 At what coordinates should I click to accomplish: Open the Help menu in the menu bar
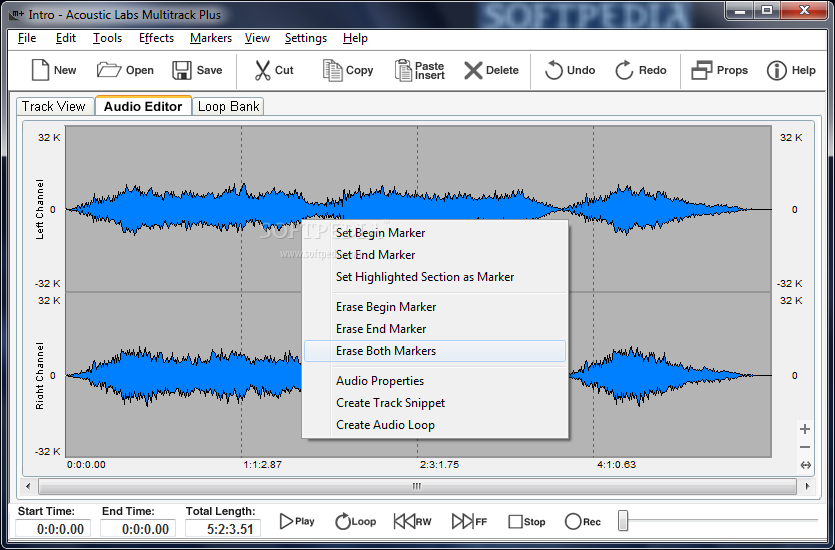[x=355, y=38]
